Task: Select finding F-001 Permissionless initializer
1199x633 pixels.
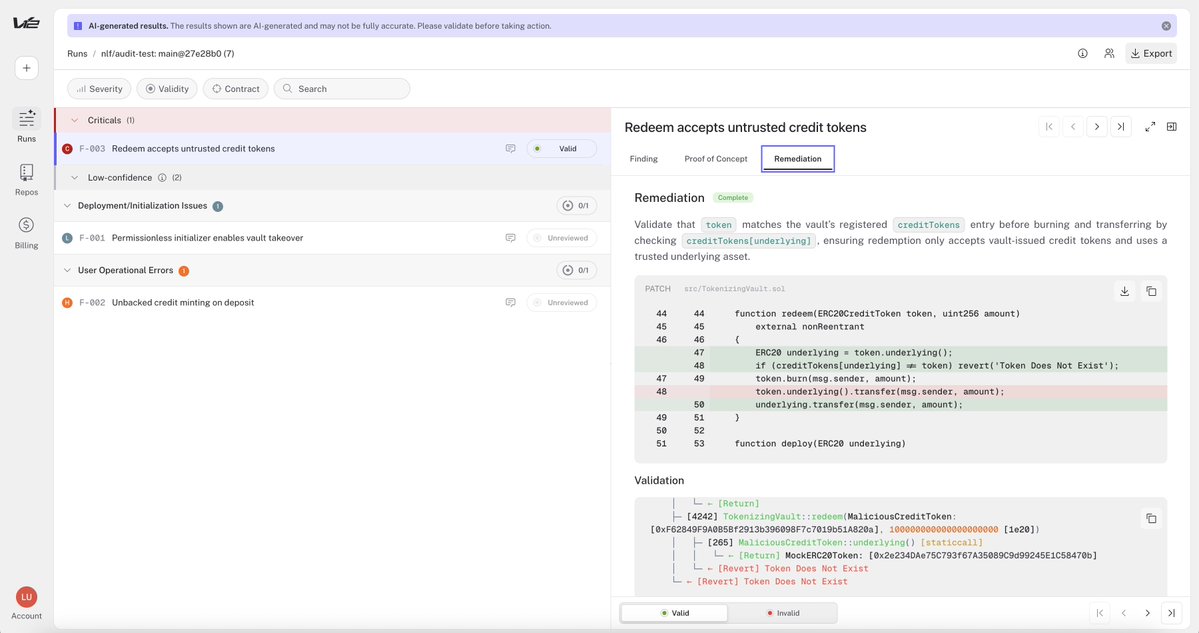Action: [332, 238]
